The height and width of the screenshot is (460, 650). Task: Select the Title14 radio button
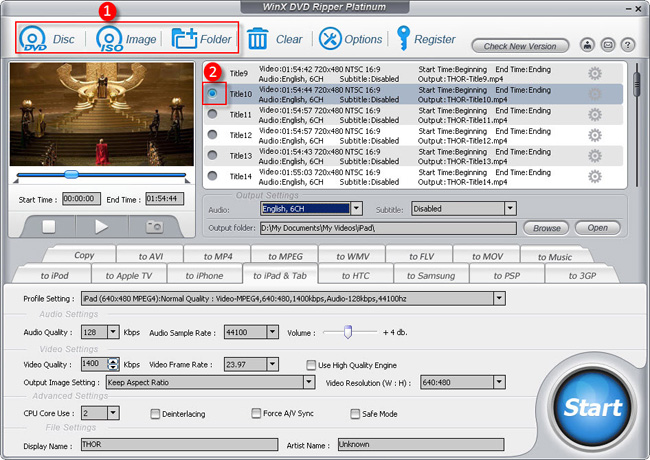coord(212,176)
